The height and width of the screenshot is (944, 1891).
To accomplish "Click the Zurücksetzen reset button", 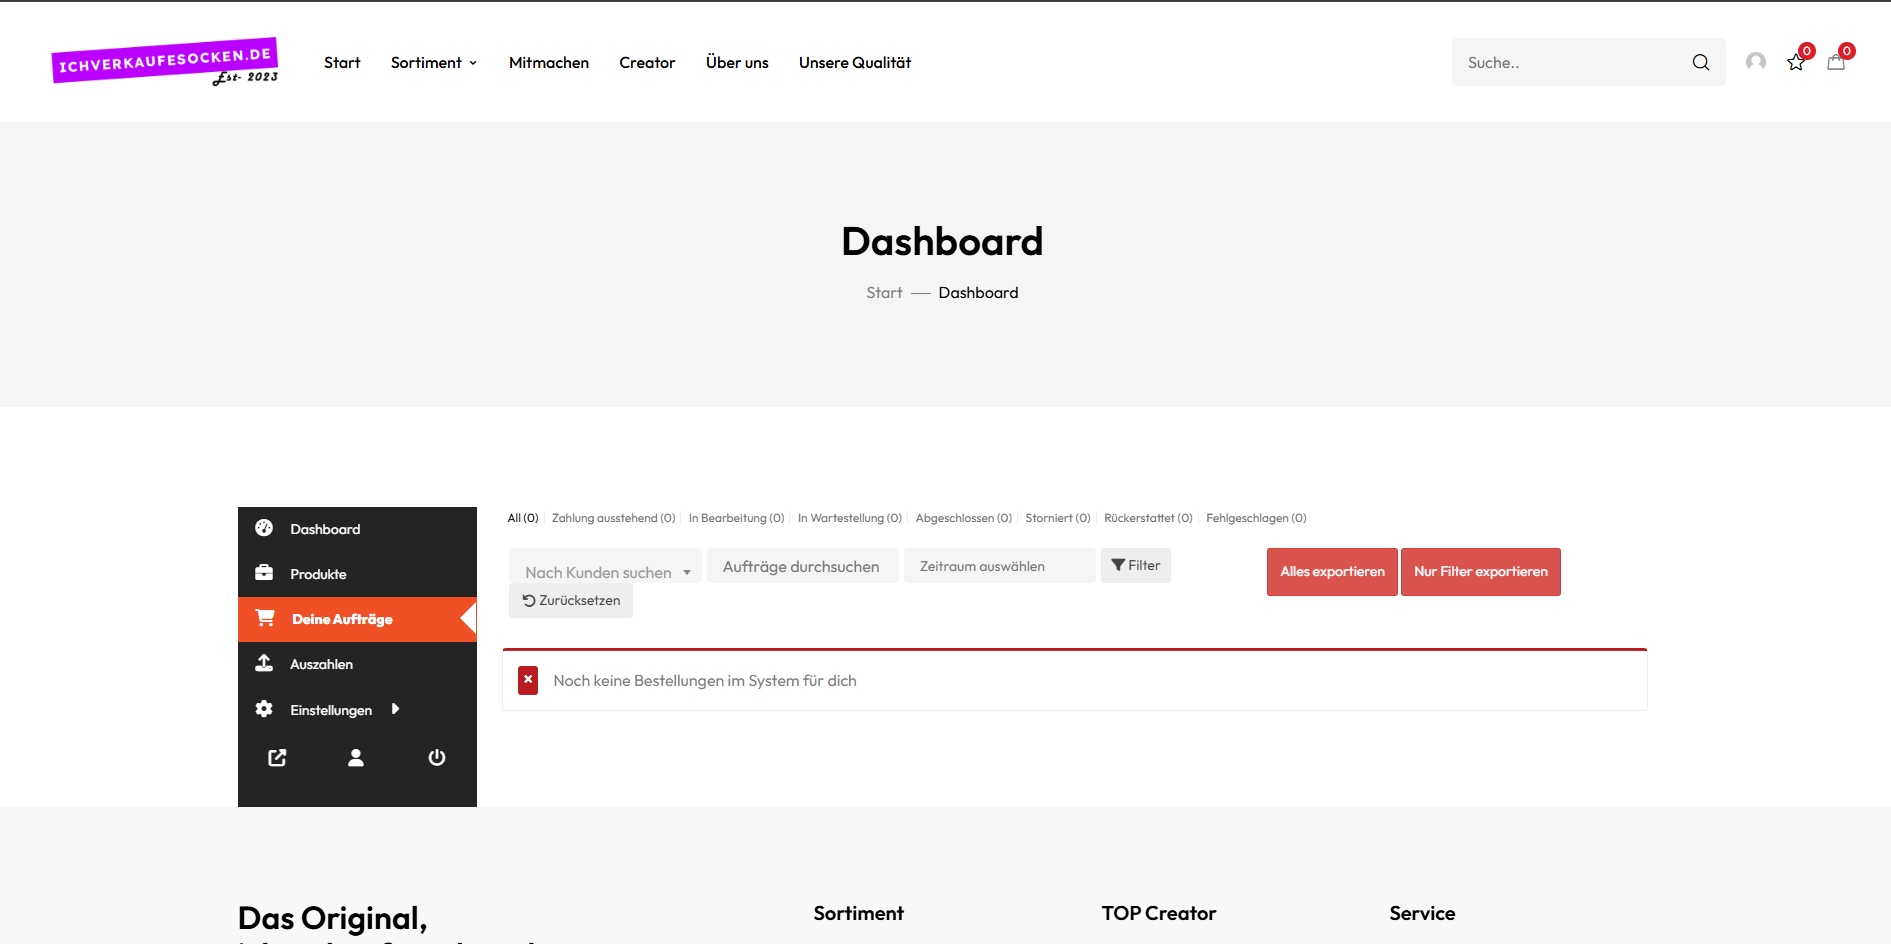I will pyautogui.click(x=571, y=601).
